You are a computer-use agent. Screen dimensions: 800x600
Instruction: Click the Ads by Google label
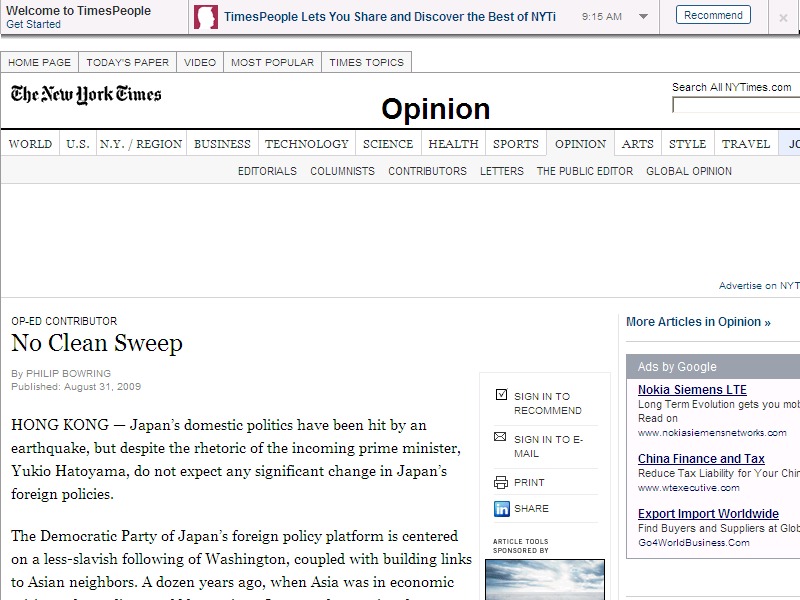677,367
